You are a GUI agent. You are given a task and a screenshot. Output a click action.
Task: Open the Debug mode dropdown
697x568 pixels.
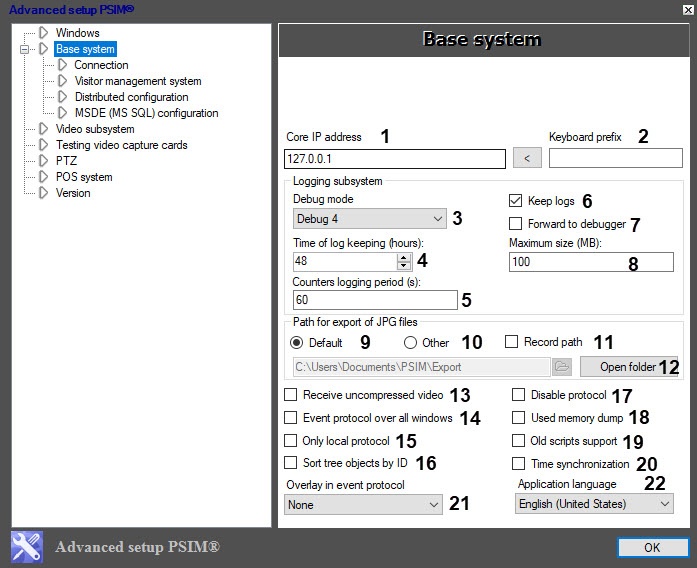pos(369,219)
